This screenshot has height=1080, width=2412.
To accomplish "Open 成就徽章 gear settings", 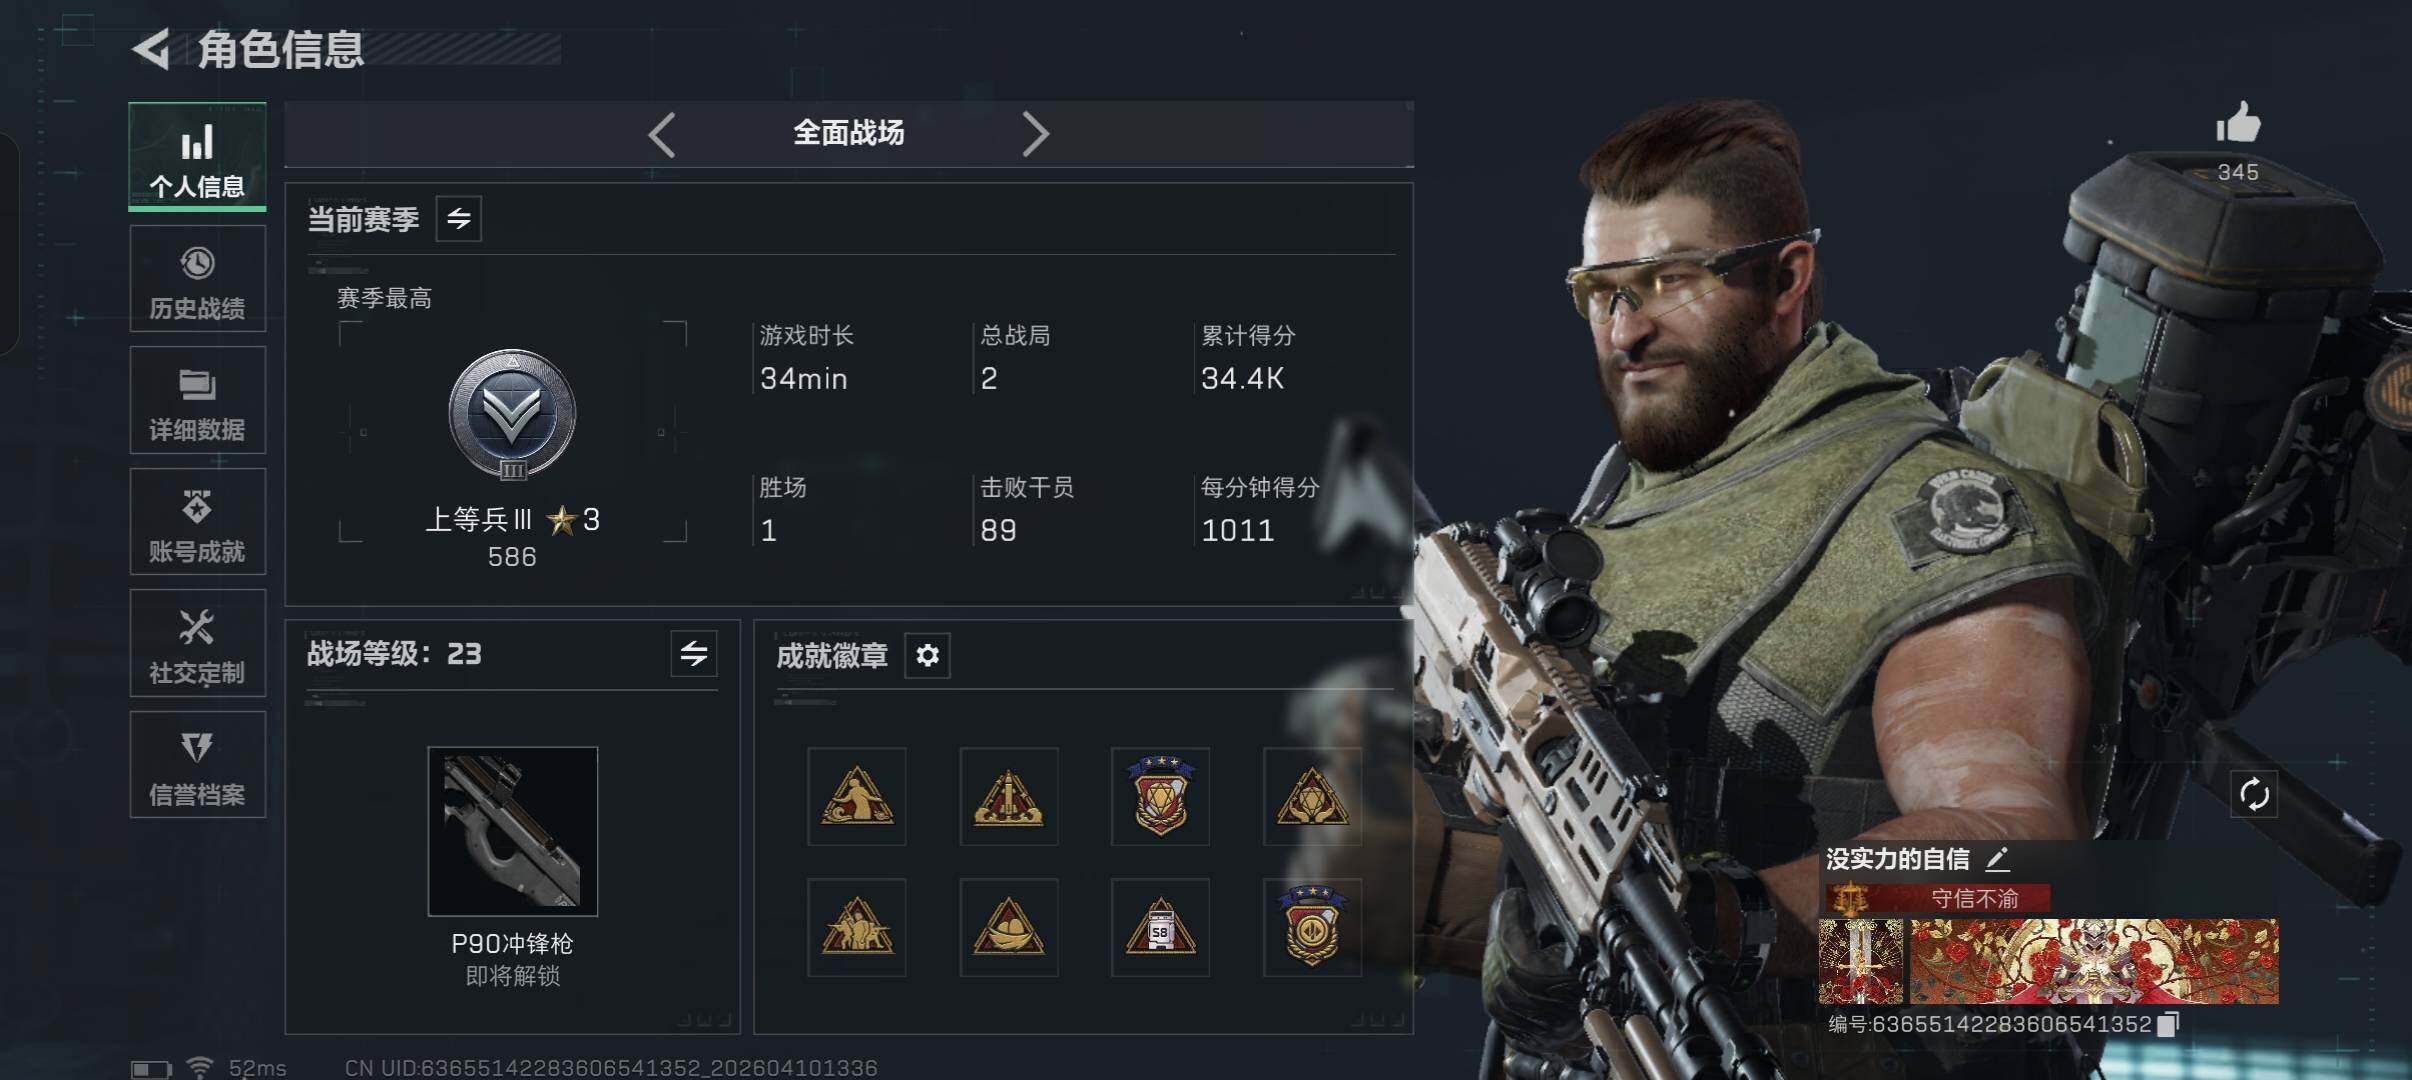I will tap(927, 656).
